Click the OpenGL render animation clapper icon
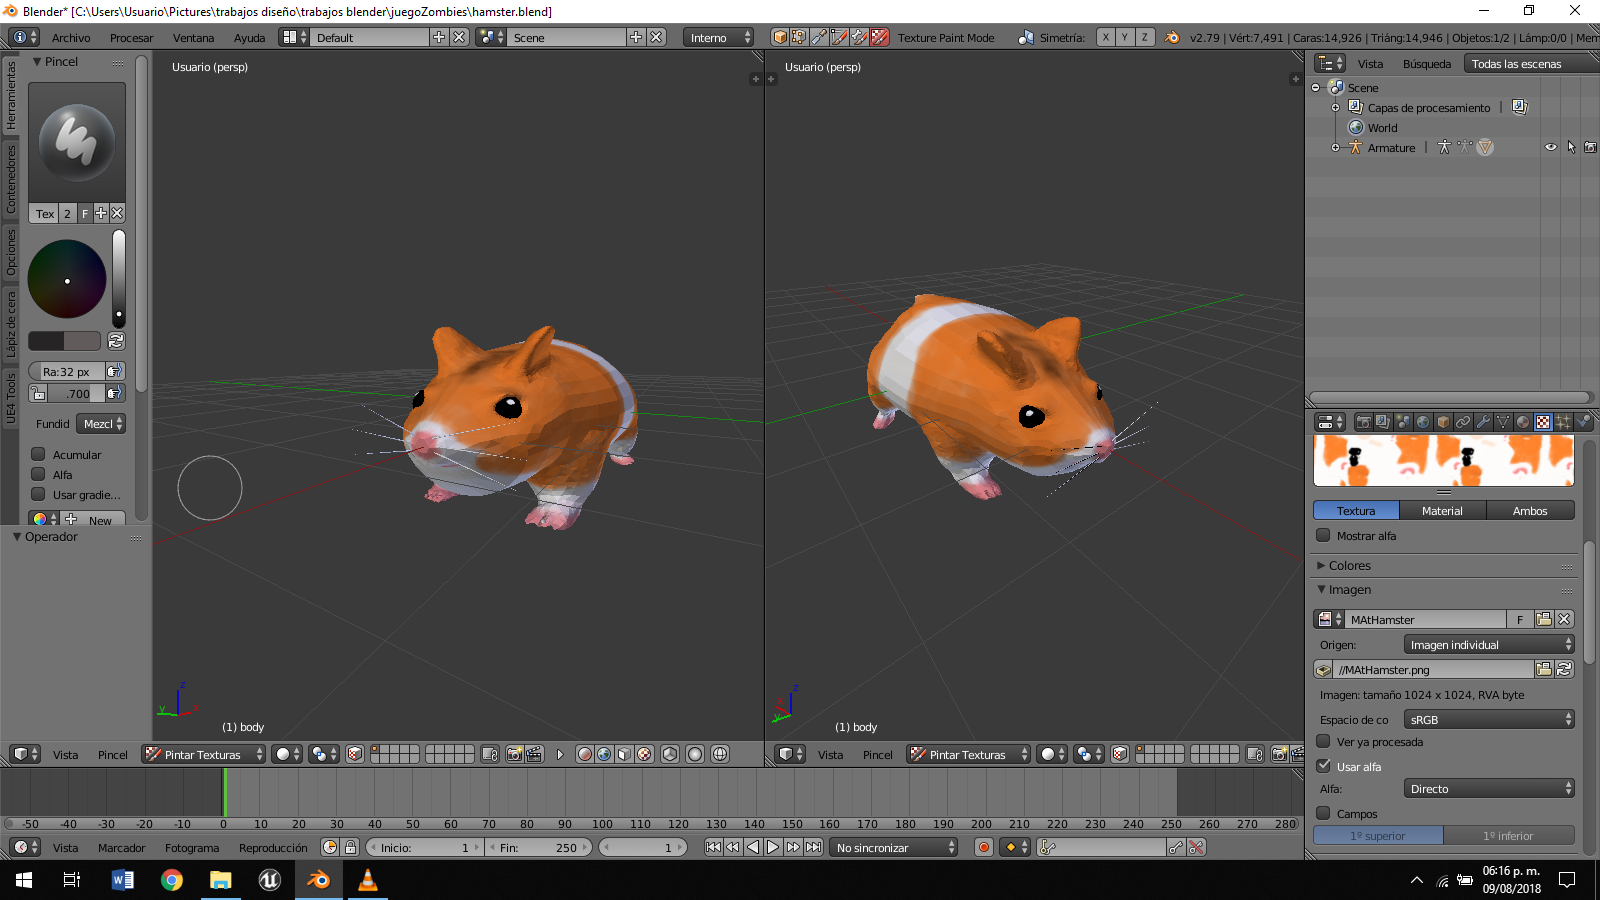 click(x=534, y=754)
